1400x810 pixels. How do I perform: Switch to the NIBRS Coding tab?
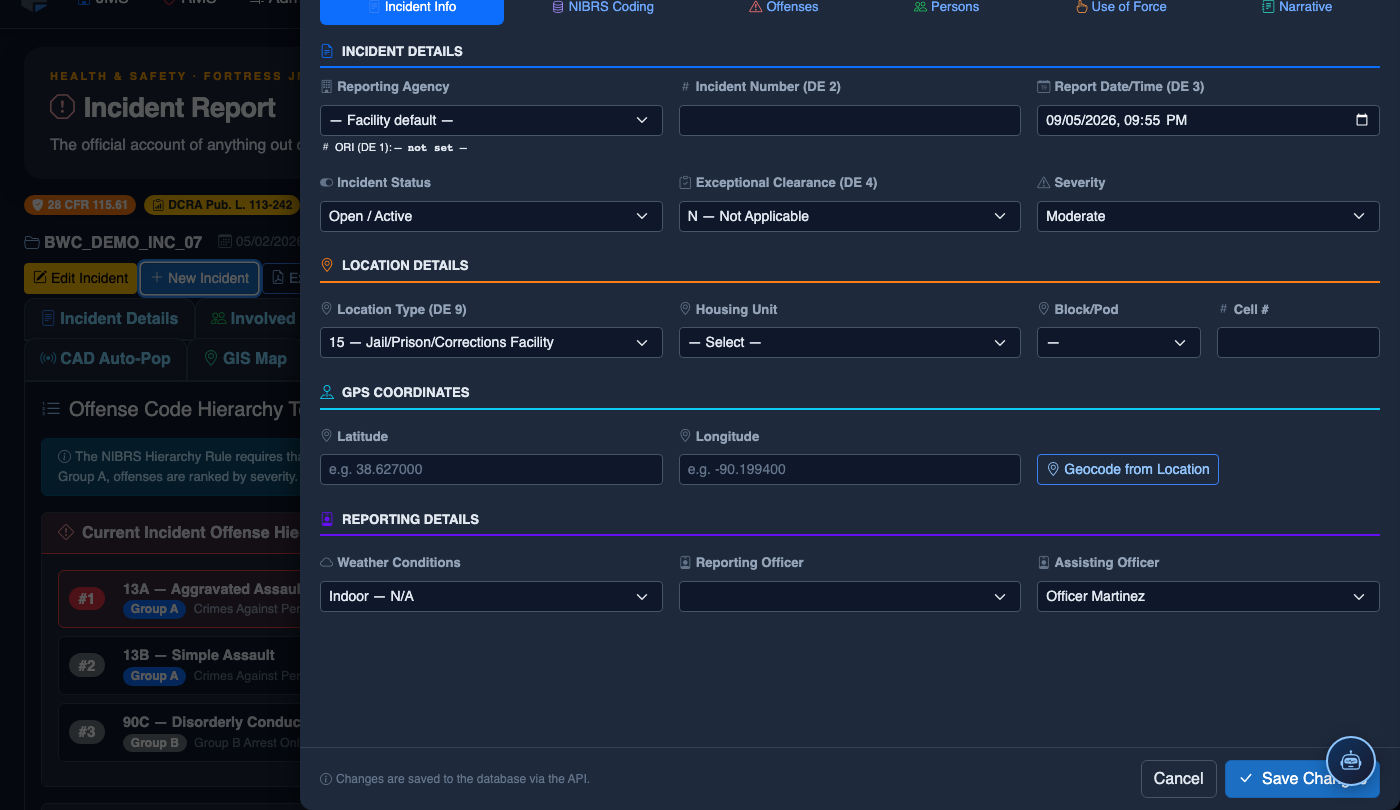pos(603,7)
